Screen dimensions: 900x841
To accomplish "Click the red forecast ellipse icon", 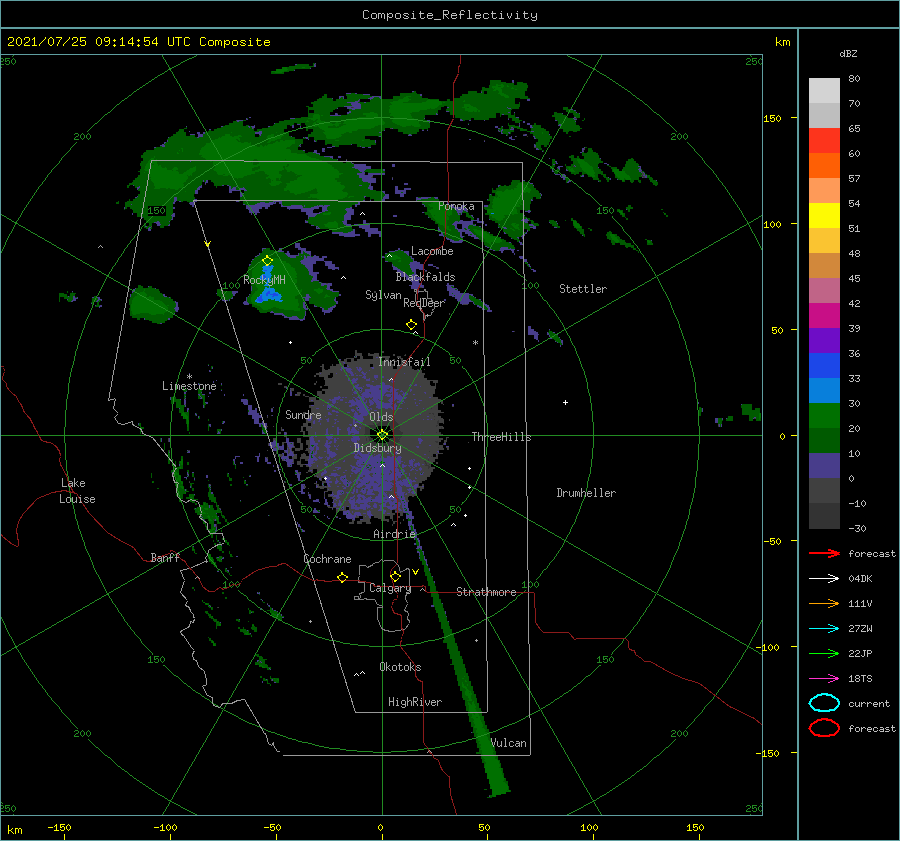I will pyautogui.click(x=824, y=728).
